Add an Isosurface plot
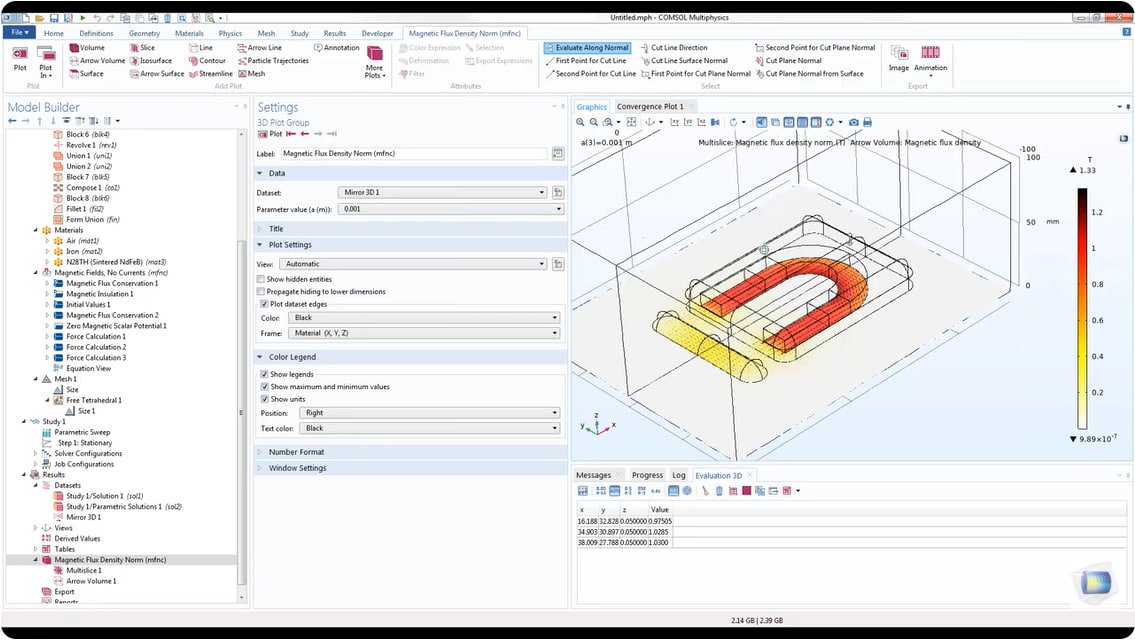This screenshot has height=641, width=1135. pyautogui.click(x=151, y=61)
